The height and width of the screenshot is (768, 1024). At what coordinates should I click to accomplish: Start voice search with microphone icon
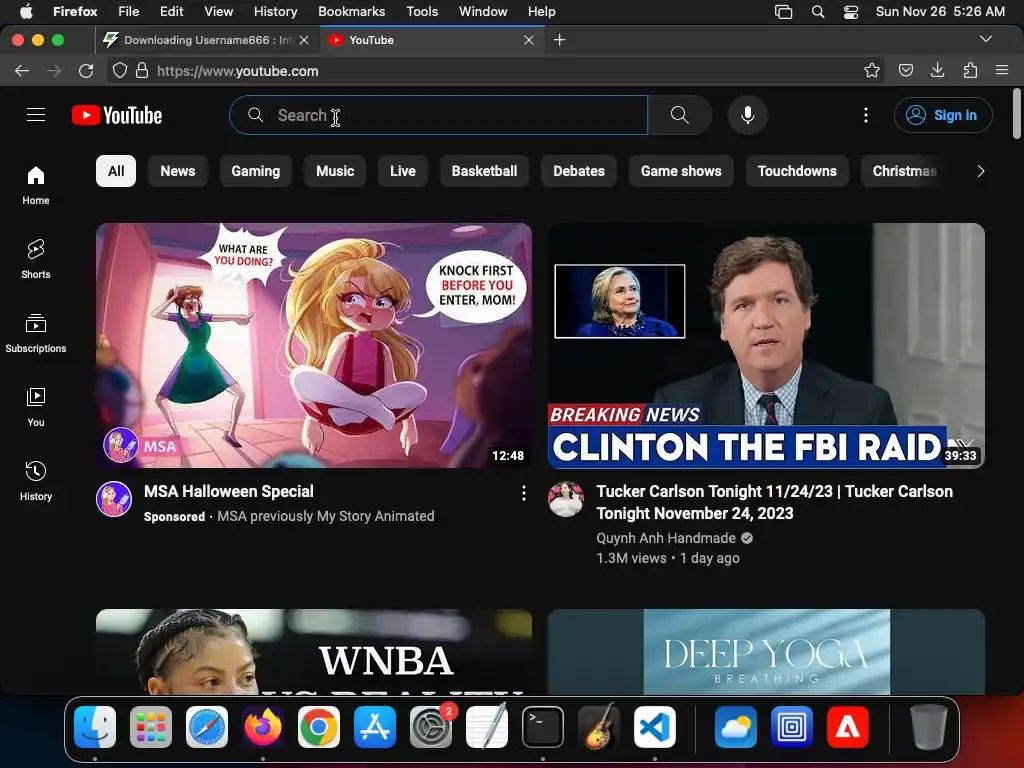click(x=748, y=115)
